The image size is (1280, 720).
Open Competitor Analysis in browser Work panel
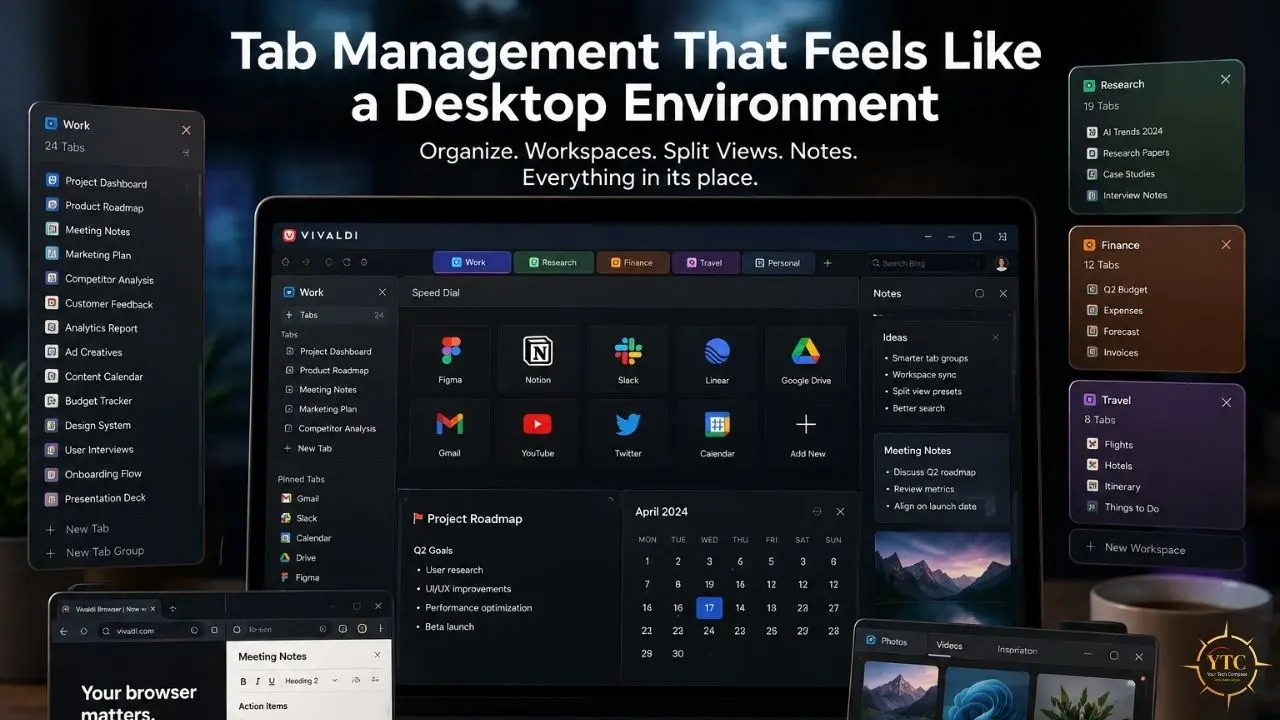tap(337, 428)
